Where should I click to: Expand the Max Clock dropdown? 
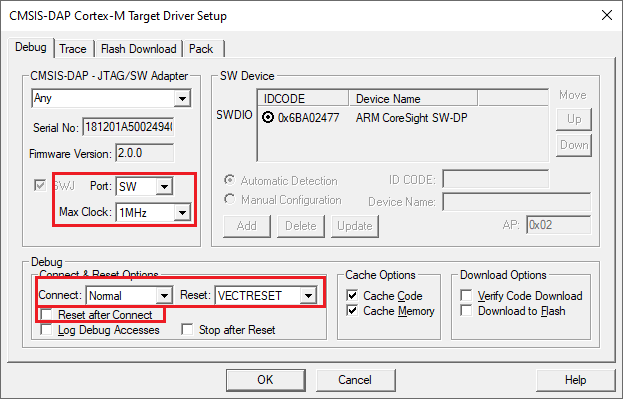(x=153, y=213)
